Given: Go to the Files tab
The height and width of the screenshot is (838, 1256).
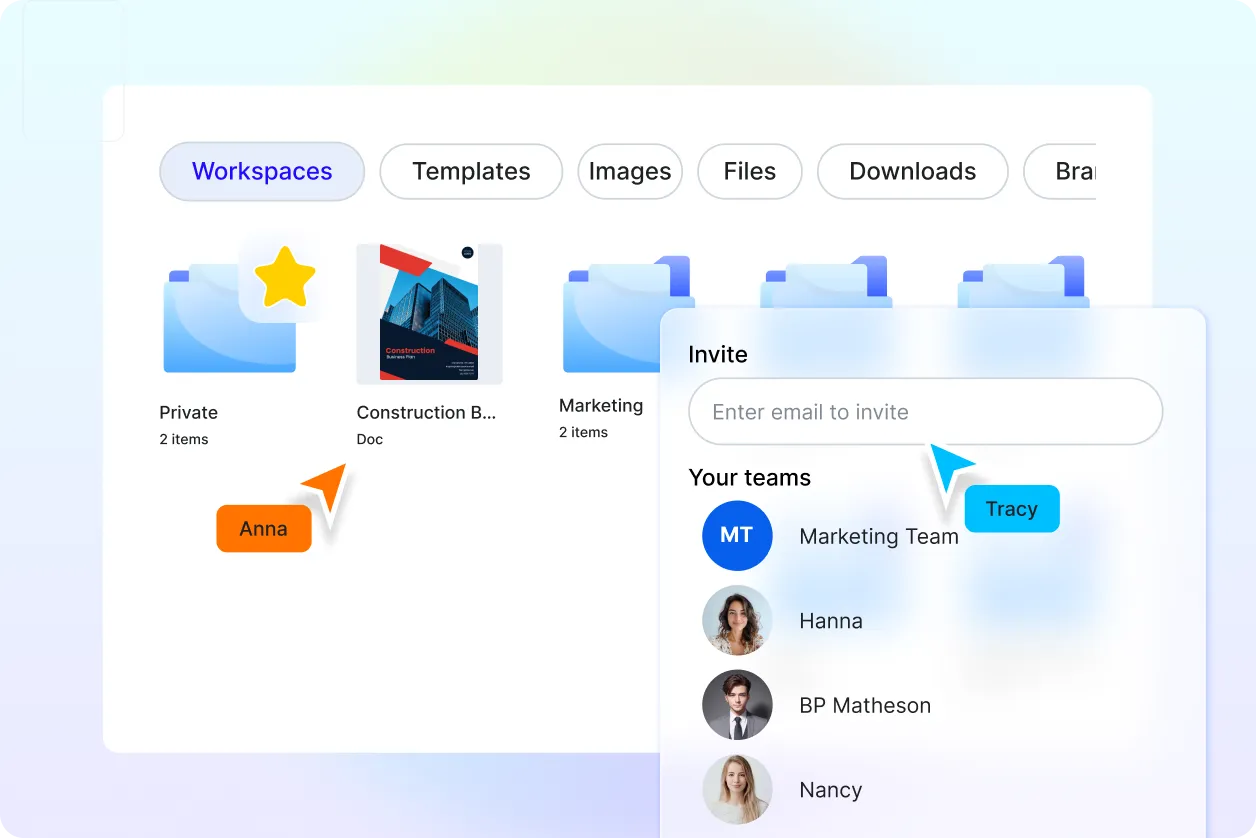Looking at the screenshot, I should (750, 171).
